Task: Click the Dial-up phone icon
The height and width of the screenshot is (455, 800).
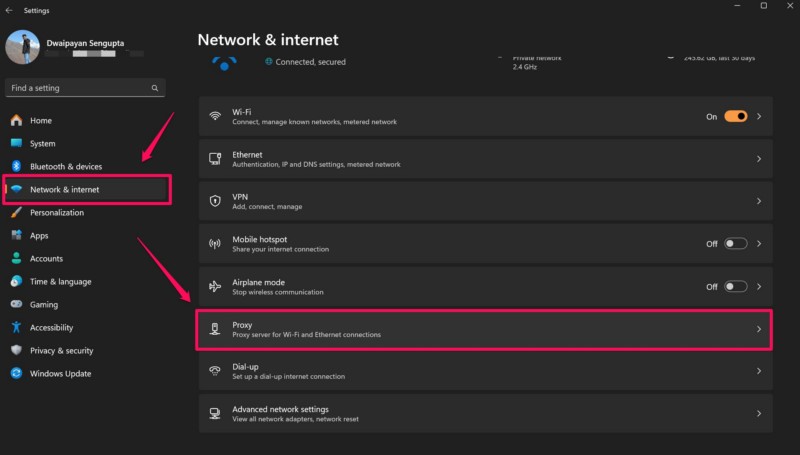Action: point(215,371)
